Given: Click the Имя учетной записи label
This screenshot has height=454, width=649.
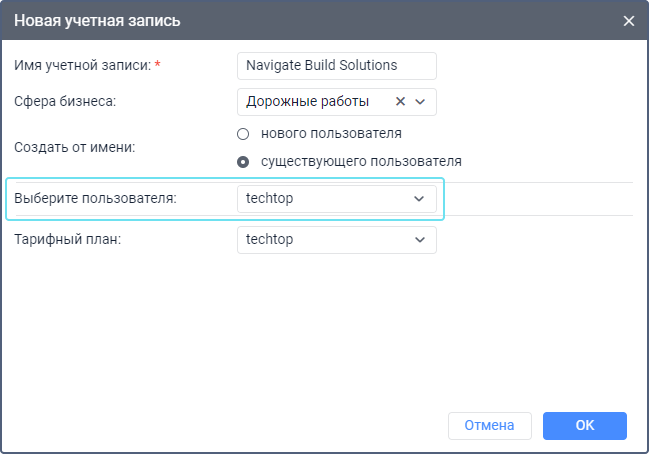Looking at the screenshot, I should coord(82,65).
